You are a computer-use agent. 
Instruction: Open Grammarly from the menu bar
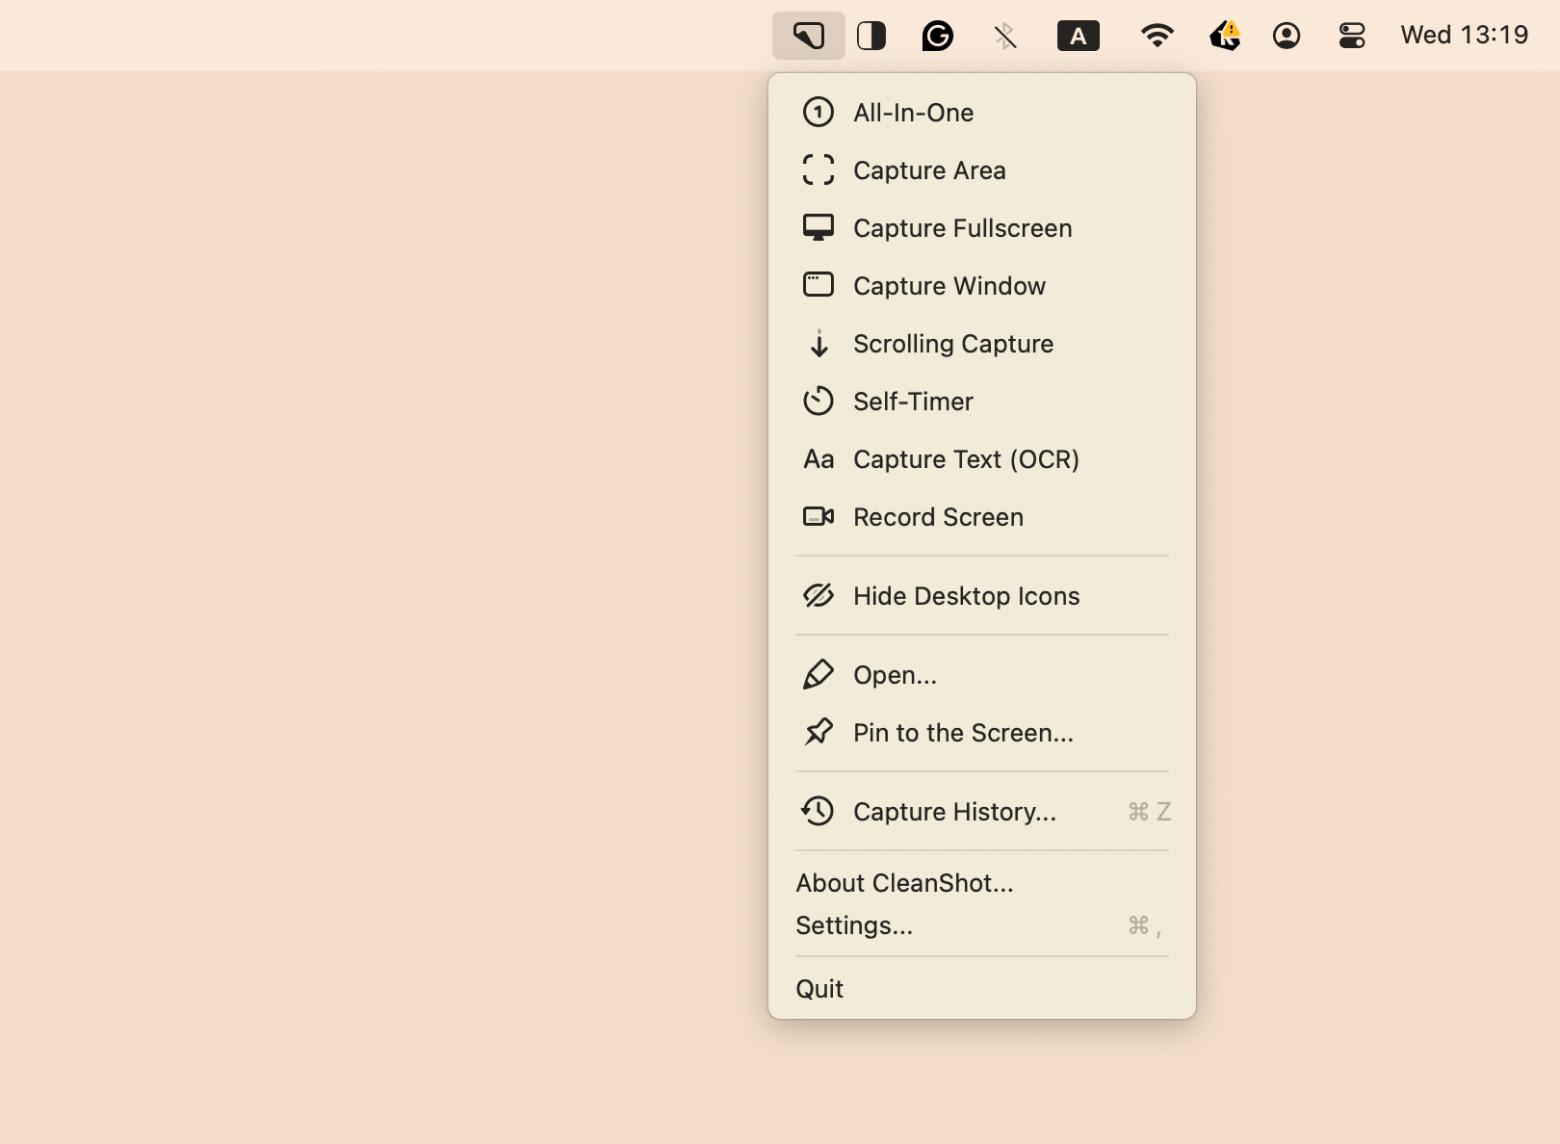tap(937, 36)
